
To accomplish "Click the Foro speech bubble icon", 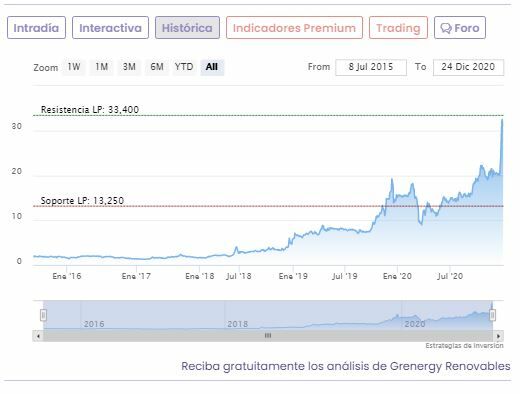I will point(446,28).
